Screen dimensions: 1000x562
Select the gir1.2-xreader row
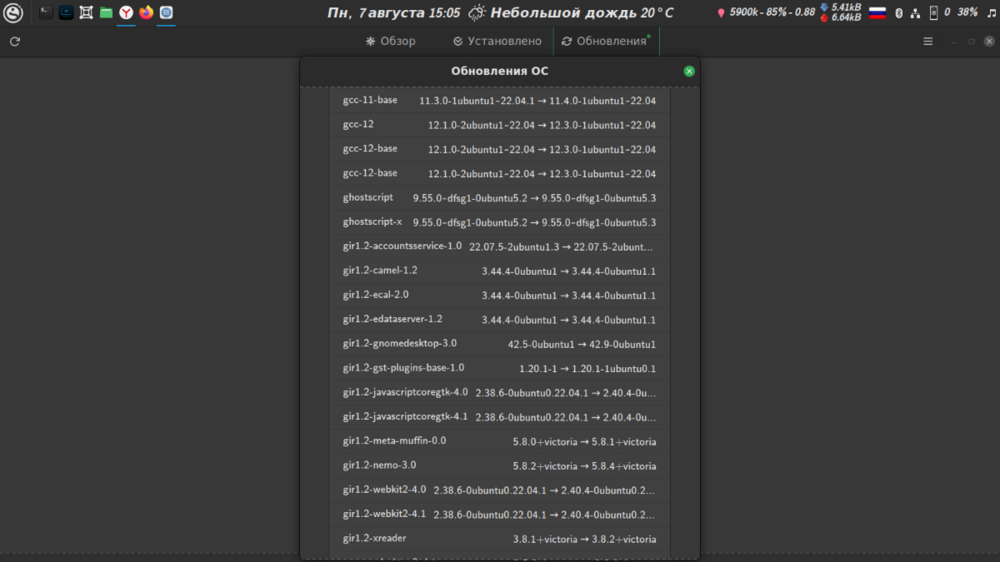pos(499,538)
